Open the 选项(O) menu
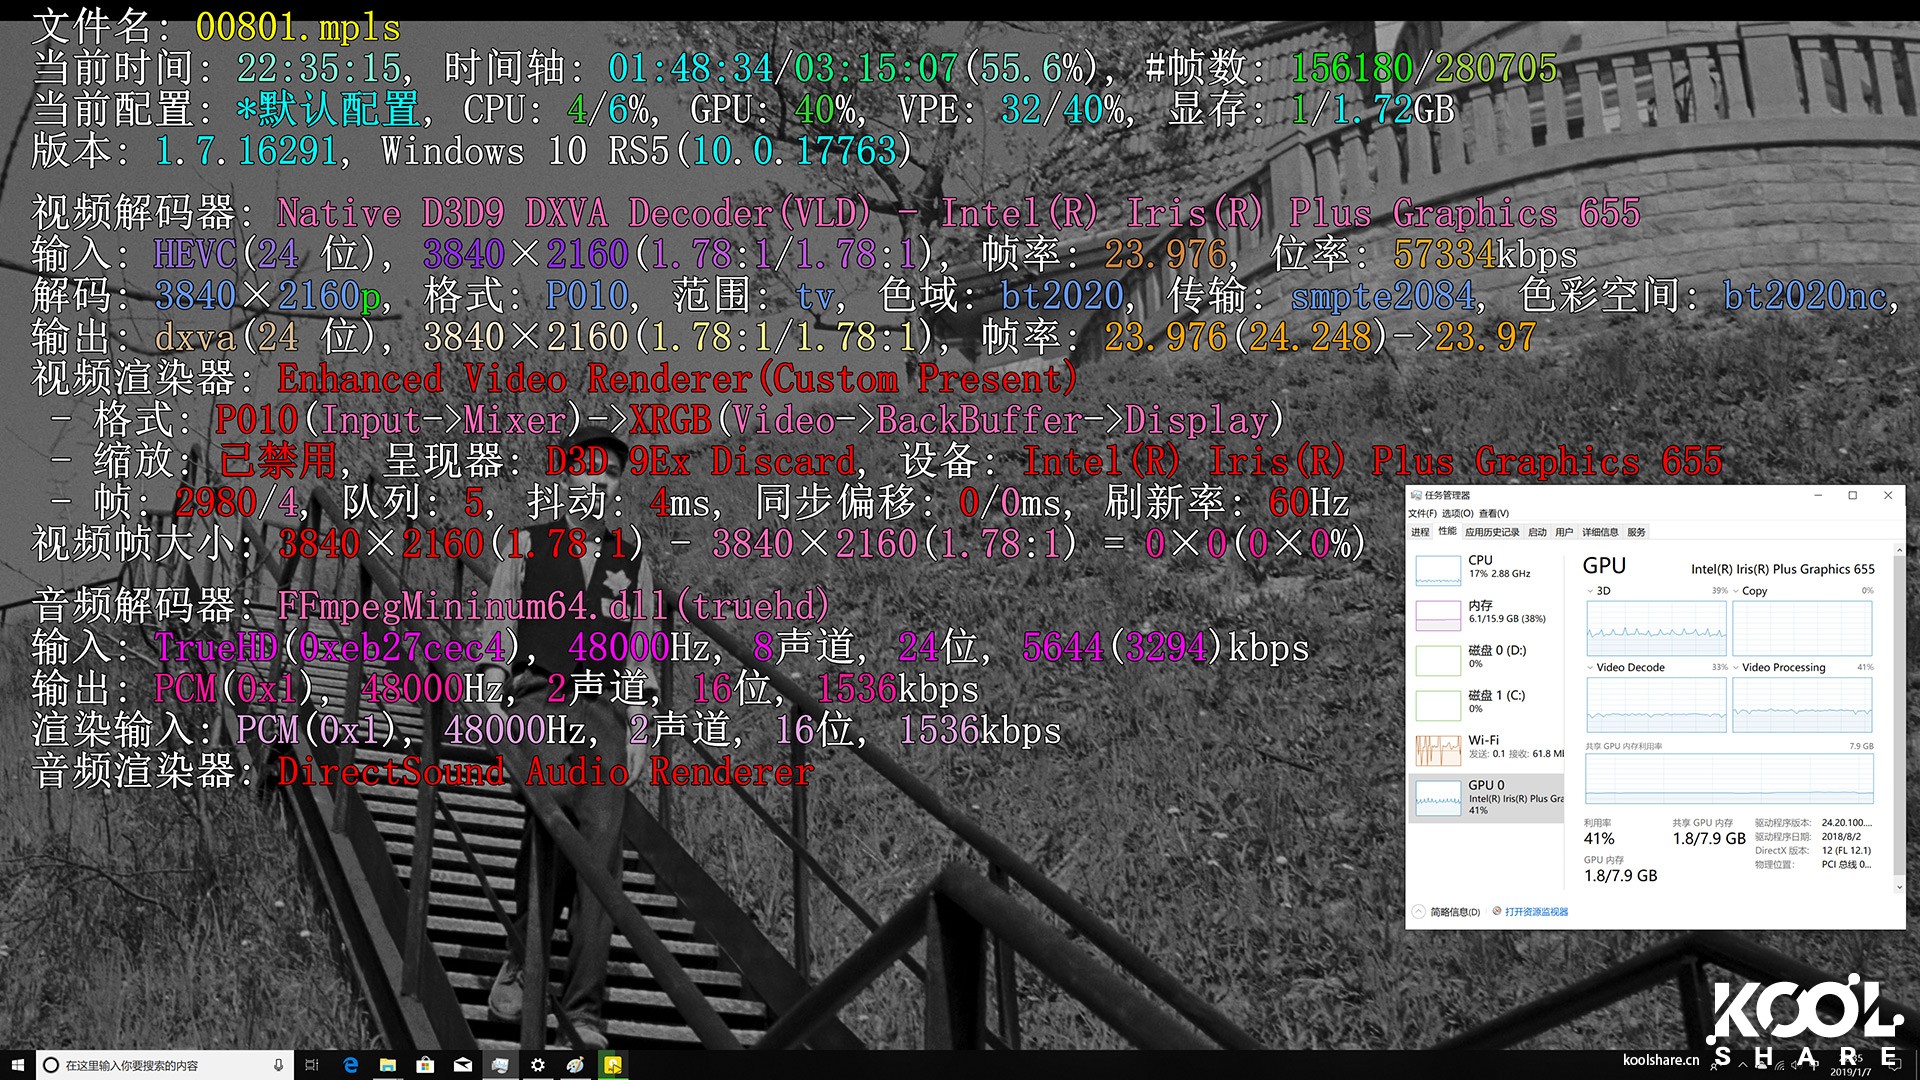Screen dimensions: 1920x1080 click(x=1457, y=513)
